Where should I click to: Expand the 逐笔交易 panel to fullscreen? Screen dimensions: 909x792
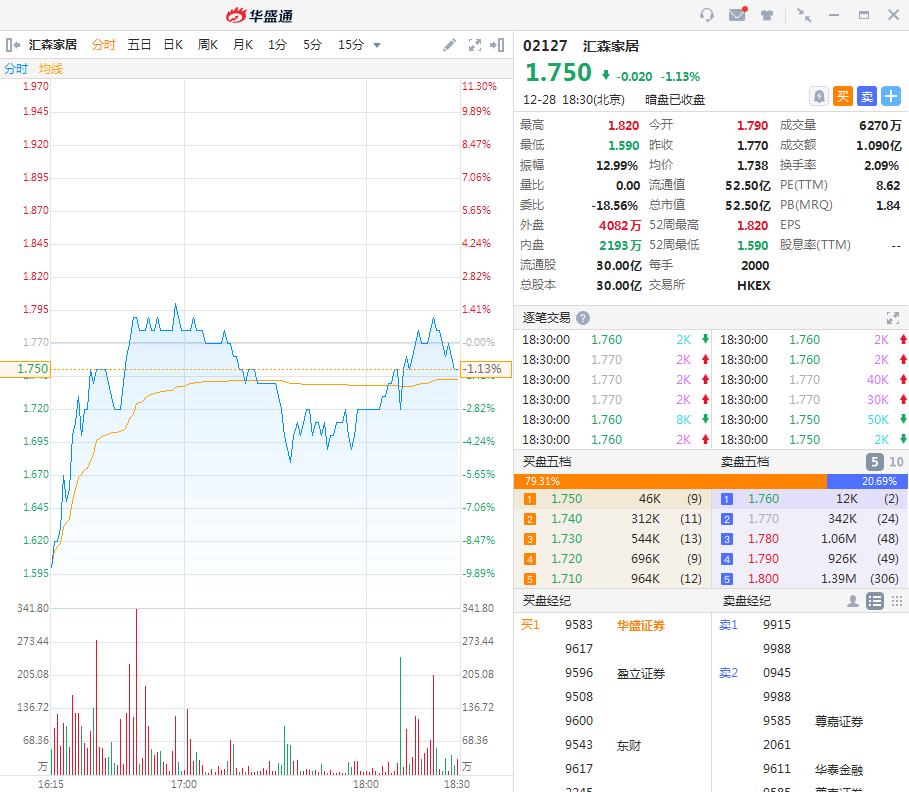coord(893,318)
